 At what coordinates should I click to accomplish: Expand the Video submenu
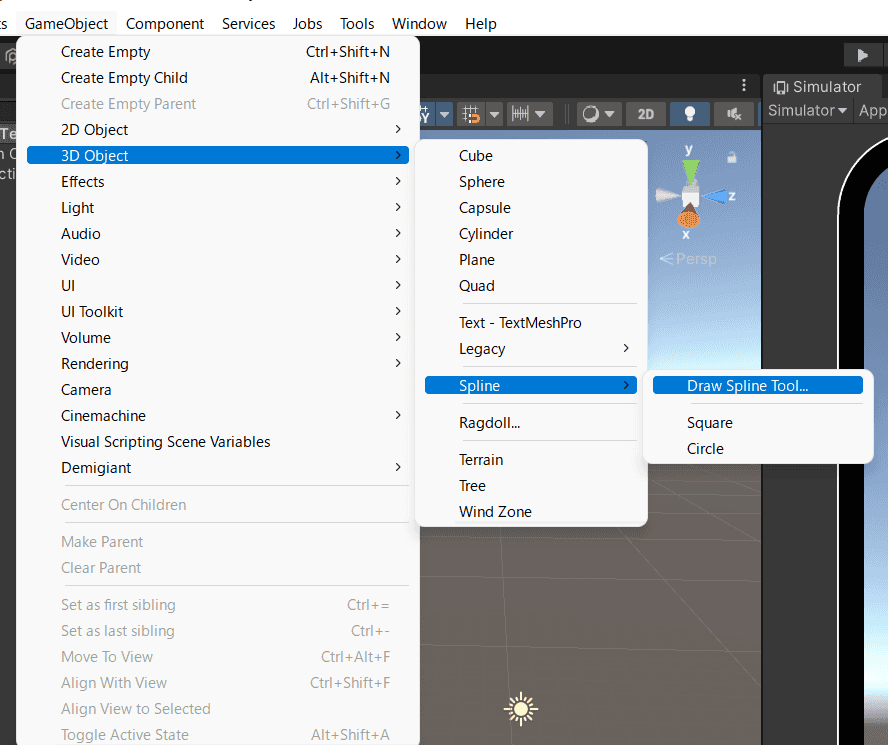218,260
